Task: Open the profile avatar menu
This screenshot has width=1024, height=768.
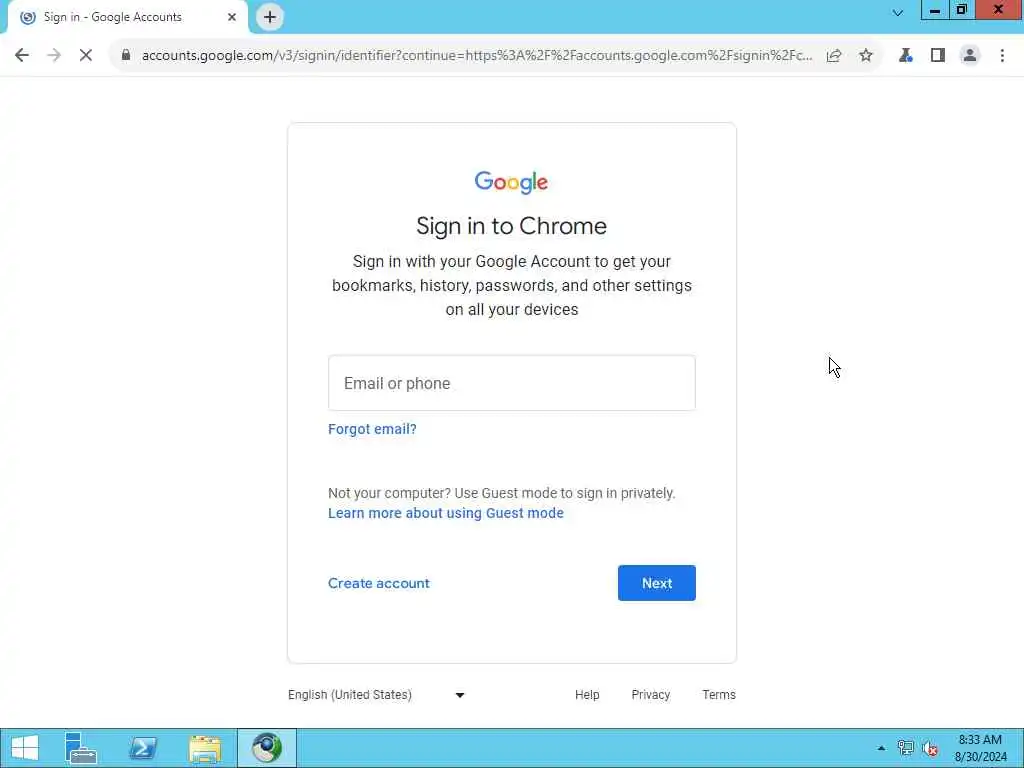Action: [x=970, y=56]
